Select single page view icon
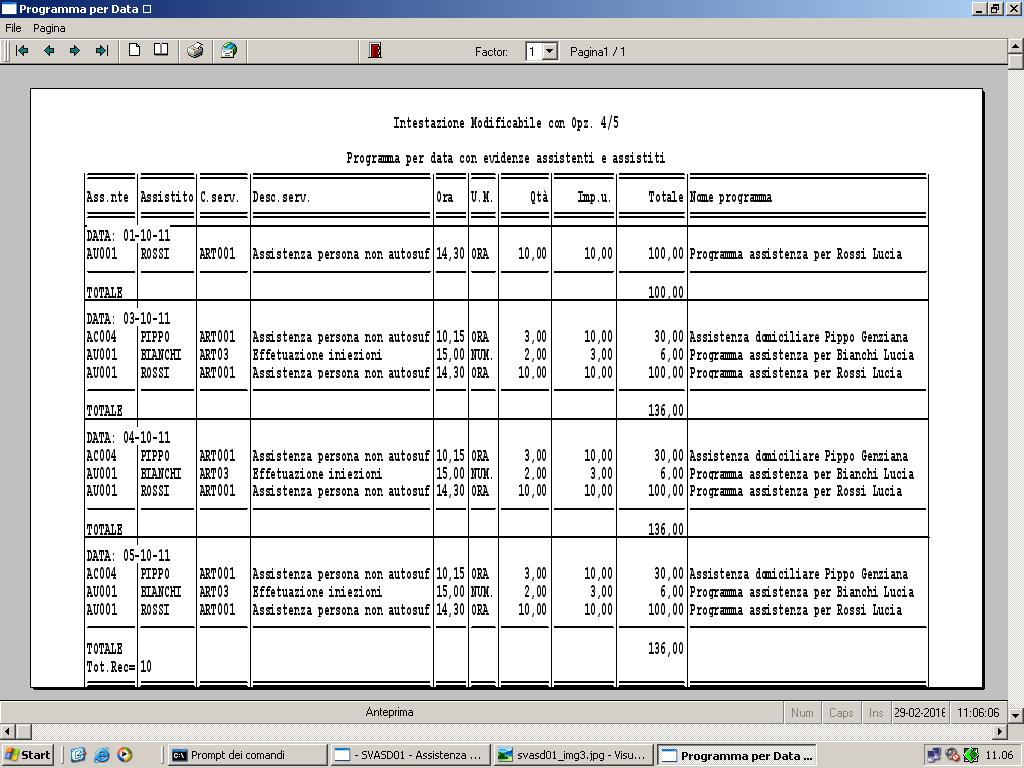The image size is (1024, 768). [x=135, y=50]
